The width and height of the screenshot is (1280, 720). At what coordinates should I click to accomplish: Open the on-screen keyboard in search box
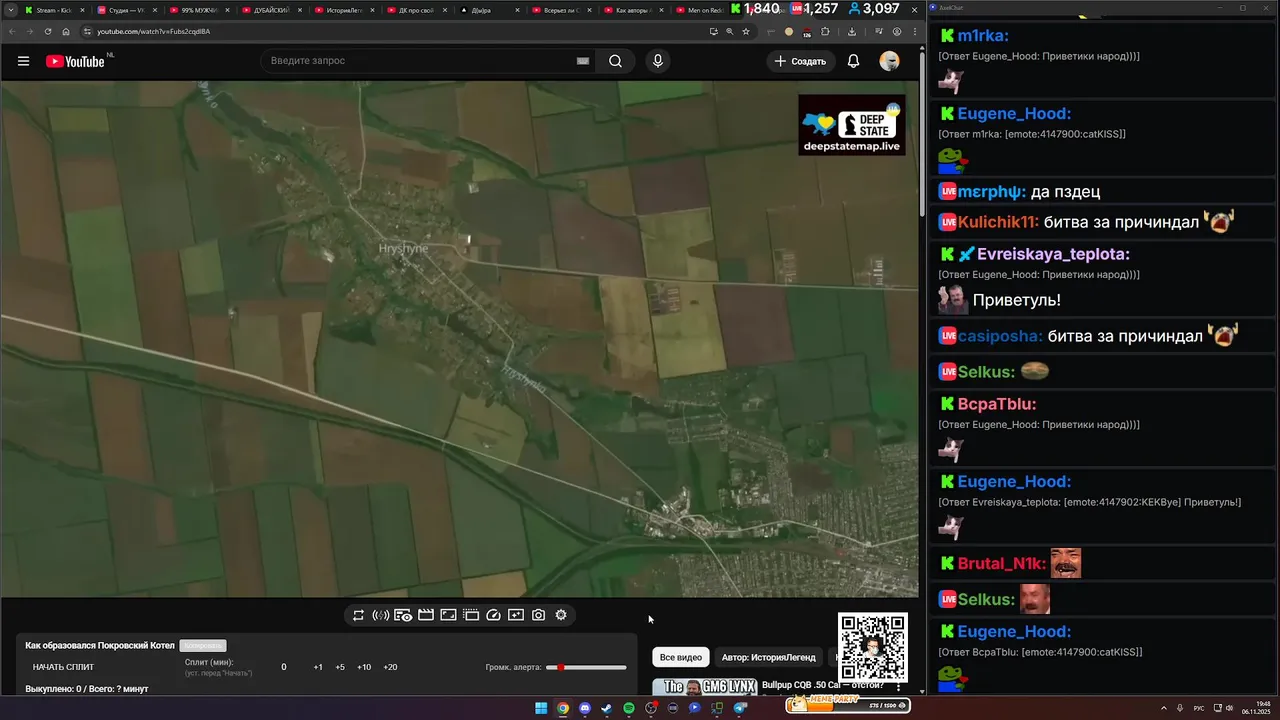tap(583, 61)
